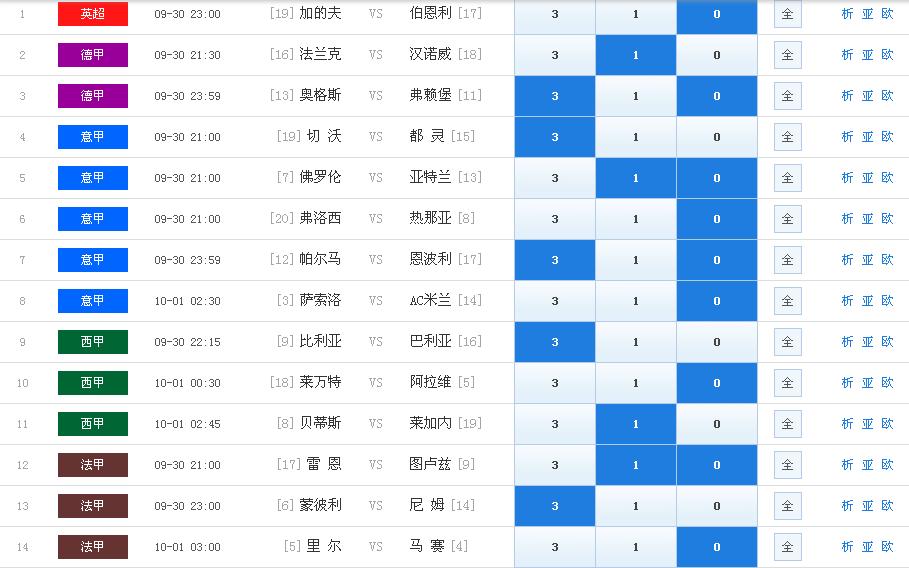Click 全 button in 雷恩 row
The height and width of the screenshot is (568, 909).
click(x=788, y=465)
